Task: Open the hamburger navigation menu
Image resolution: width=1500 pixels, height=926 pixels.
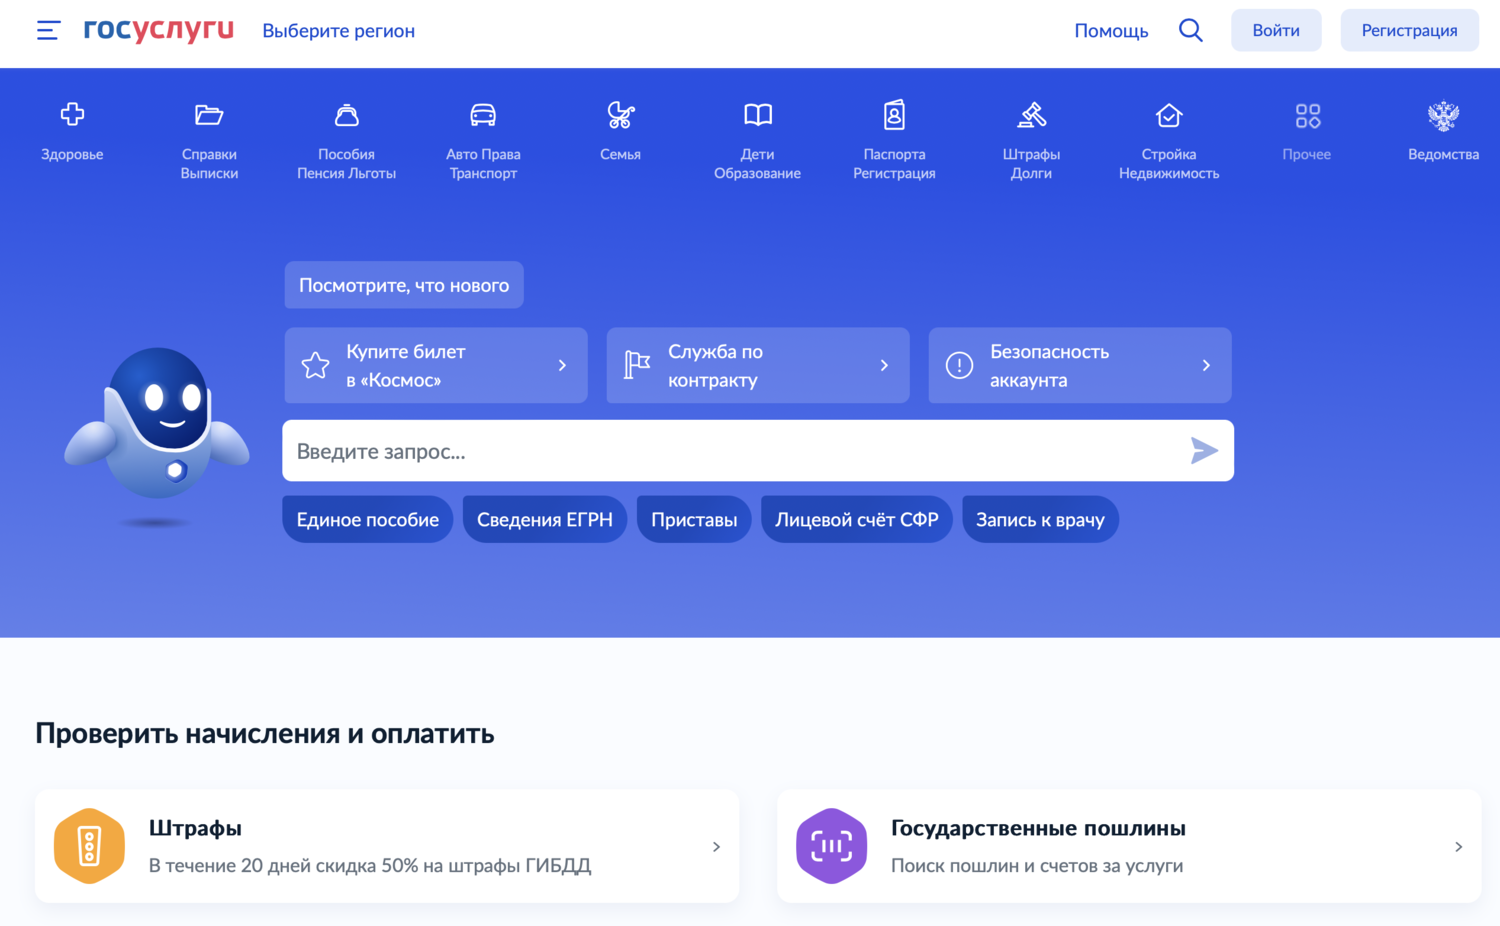Action: click(x=48, y=30)
